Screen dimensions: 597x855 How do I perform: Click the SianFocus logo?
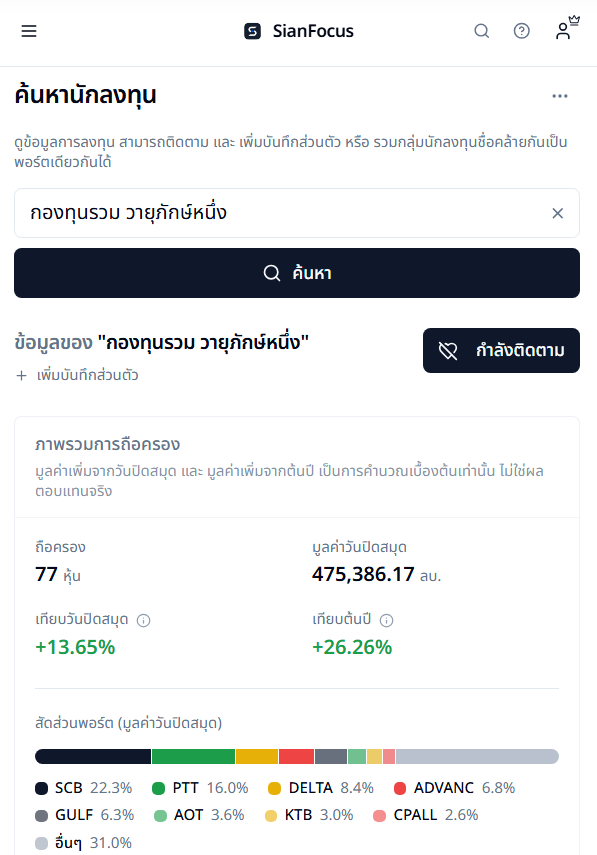[299, 31]
